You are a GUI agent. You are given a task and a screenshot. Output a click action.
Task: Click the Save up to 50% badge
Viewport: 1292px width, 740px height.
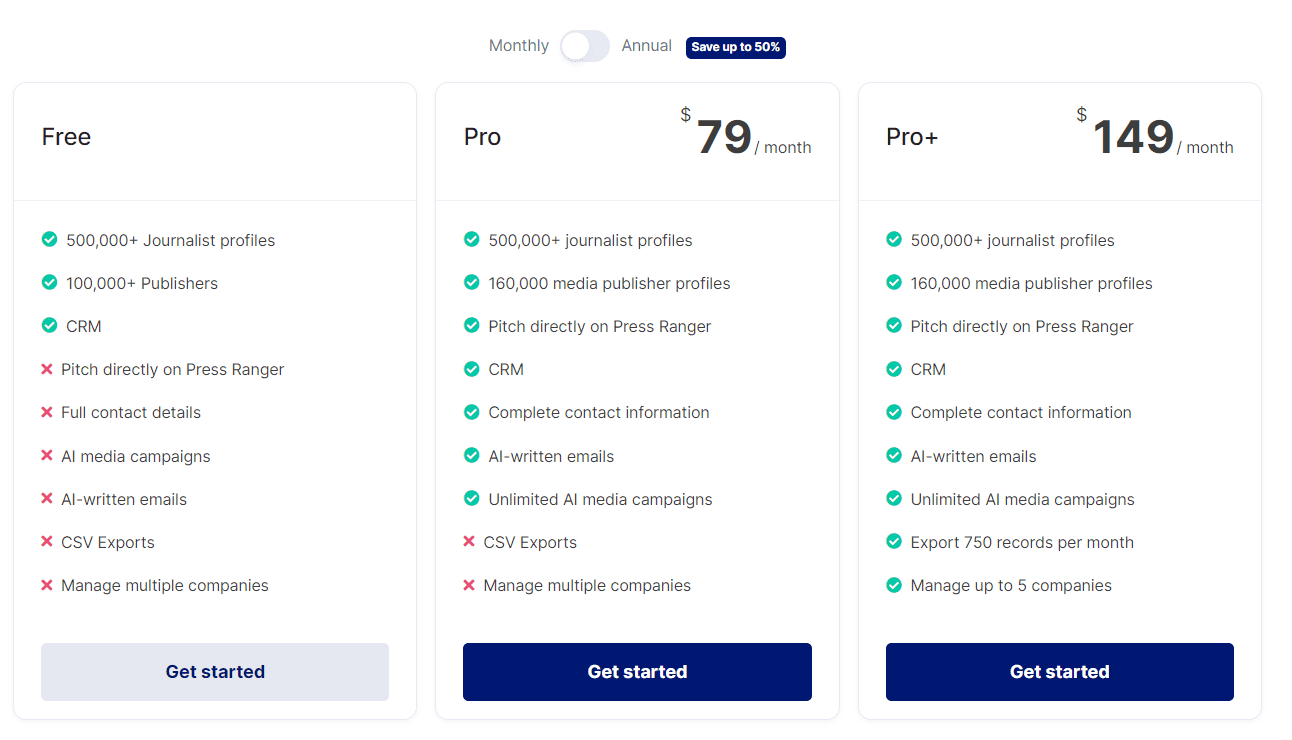(735, 47)
